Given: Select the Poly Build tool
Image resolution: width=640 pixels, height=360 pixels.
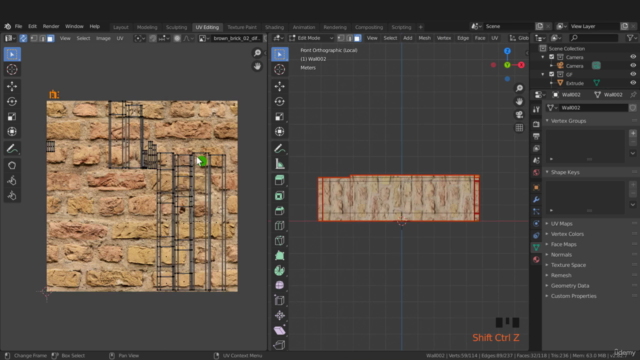Looking at the screenshot, I should tap(280, 256).
